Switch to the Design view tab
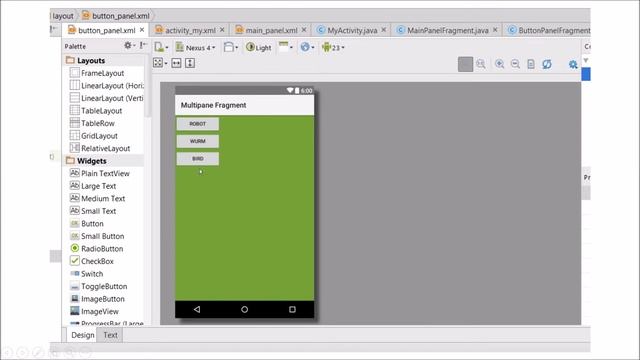 [x=82, y=335]
